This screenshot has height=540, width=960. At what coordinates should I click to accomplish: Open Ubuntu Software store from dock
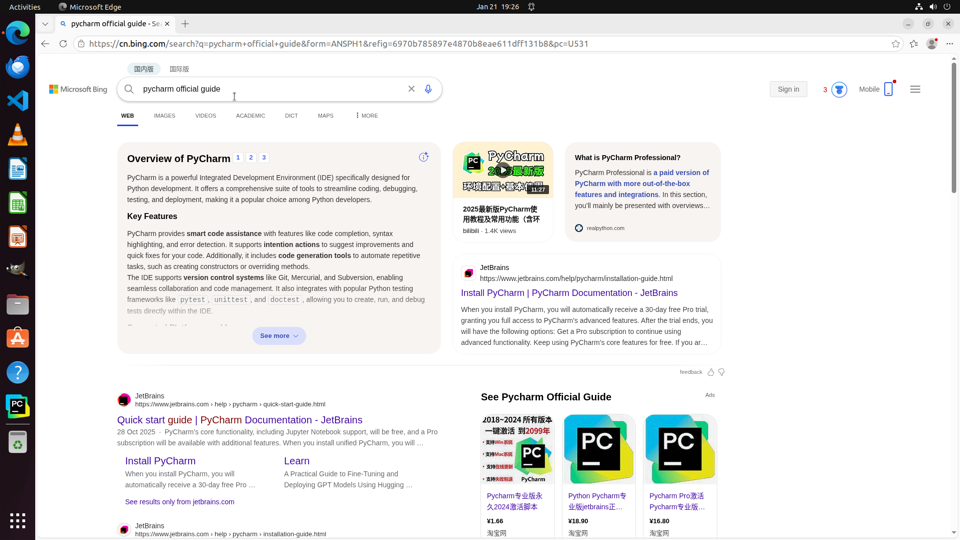coord(17,338)
